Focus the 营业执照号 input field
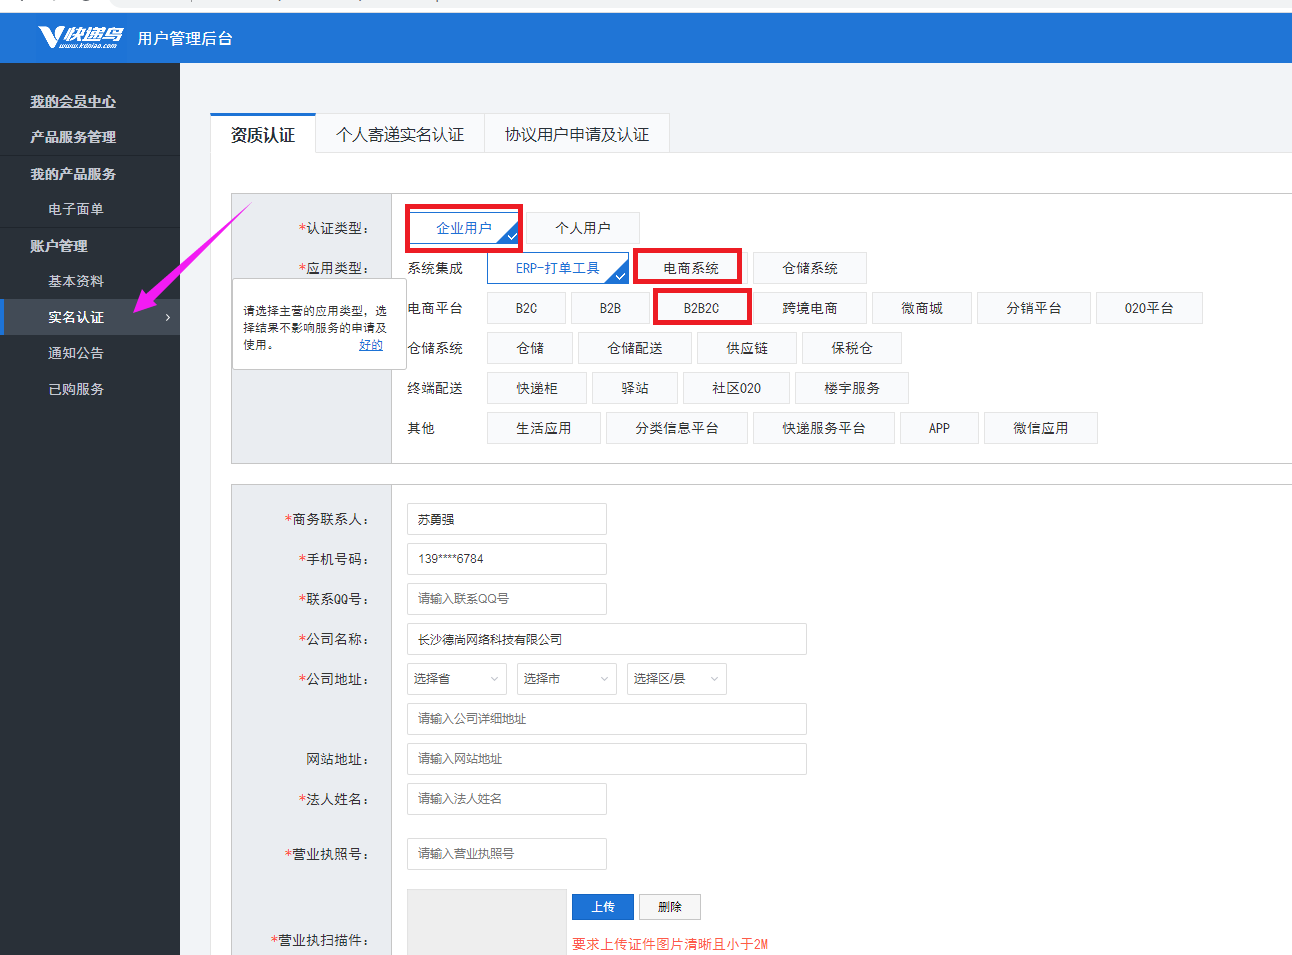1292x955 pixels. [507, 854]
